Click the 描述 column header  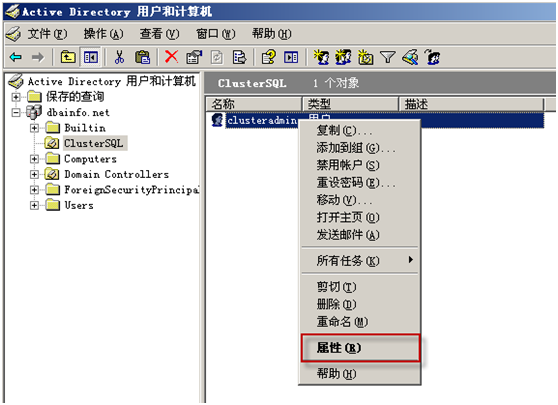point(471,104)
